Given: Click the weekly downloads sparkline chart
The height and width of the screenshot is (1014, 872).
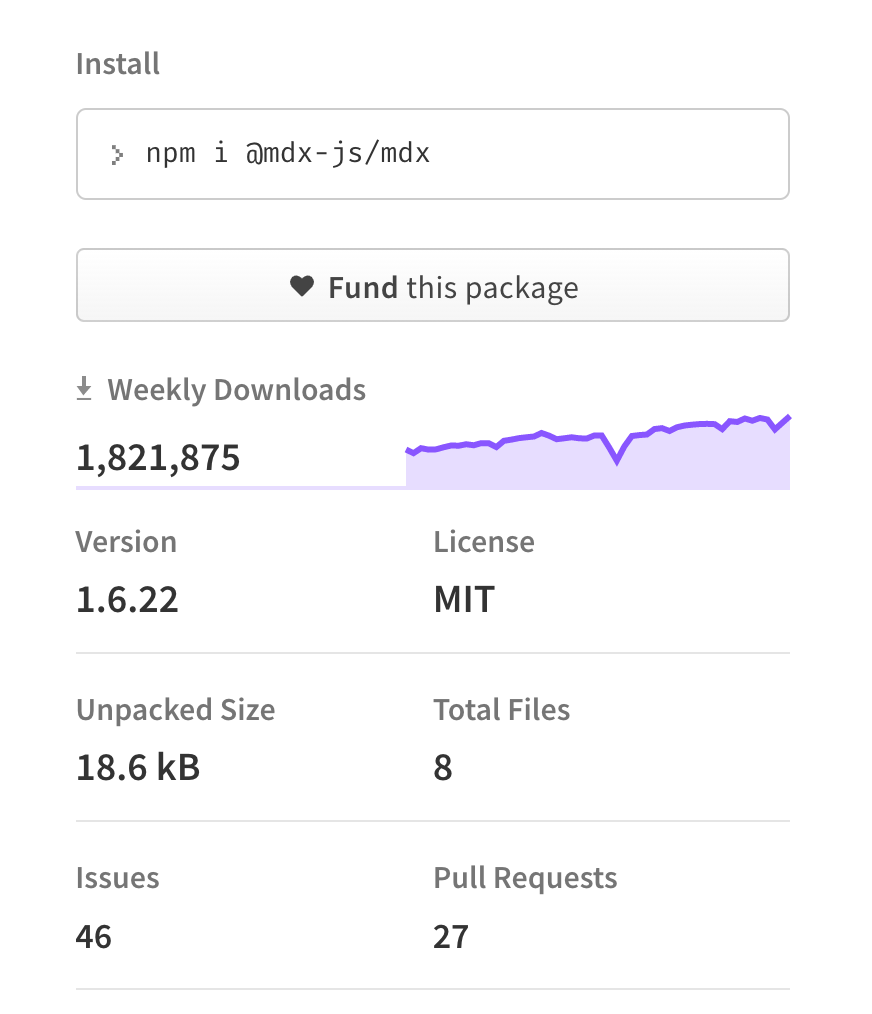Looking at the screenshot, I should pyautogui.click(x=598, y=452).
